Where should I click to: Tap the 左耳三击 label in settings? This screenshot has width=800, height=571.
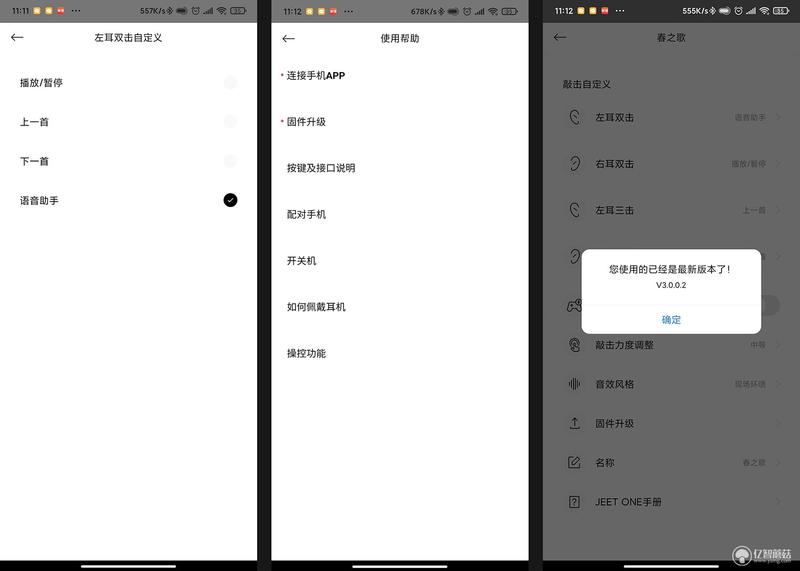614,210
